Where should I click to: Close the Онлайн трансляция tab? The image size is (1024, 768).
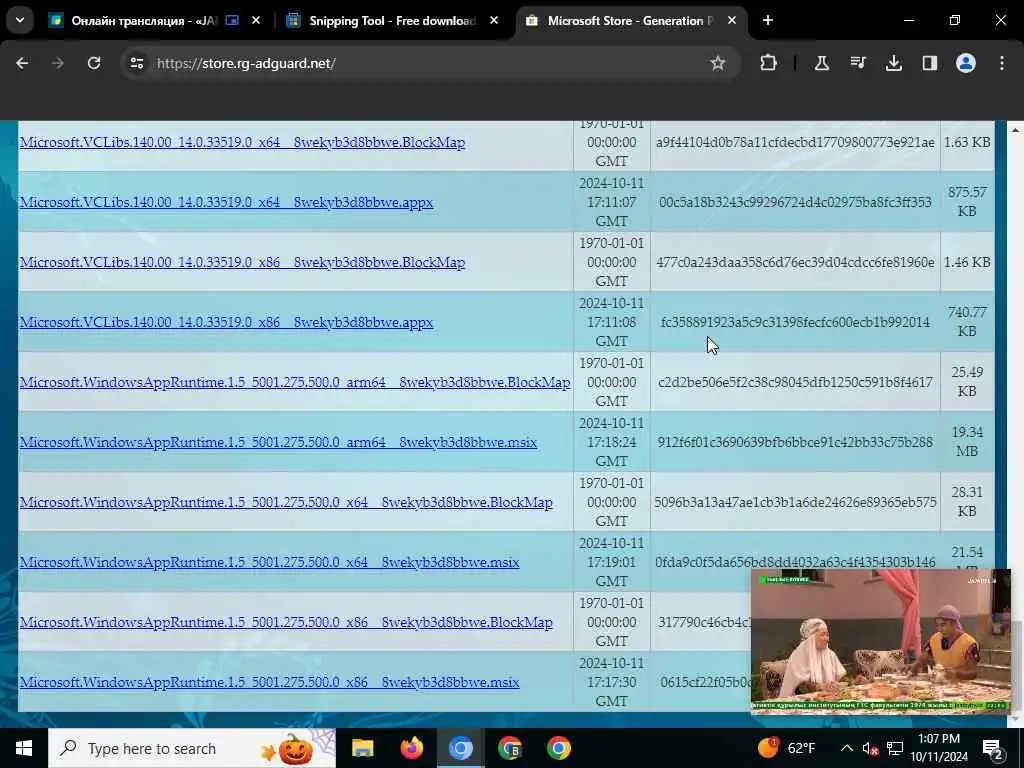pyautogui.click(x=256, y=21)
